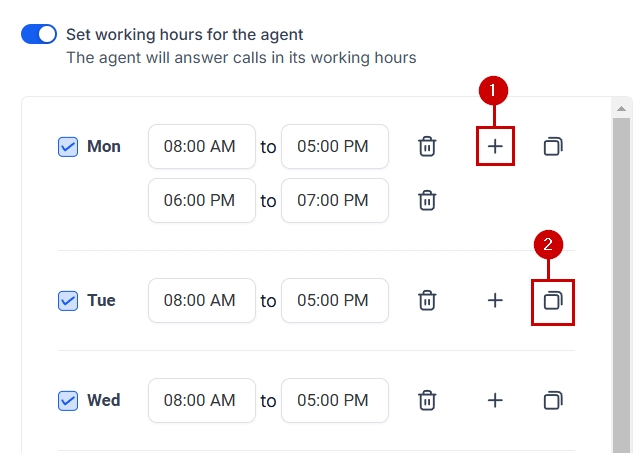Remove Tuesday's time slot with the trash icon
The height and width of the screenshot is (453, 642).
(427, 300)
